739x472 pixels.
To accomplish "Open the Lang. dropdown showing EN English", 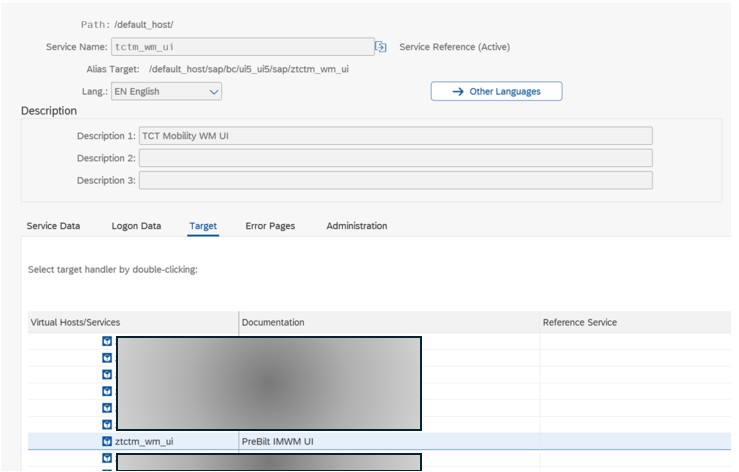I will (165, 92).
